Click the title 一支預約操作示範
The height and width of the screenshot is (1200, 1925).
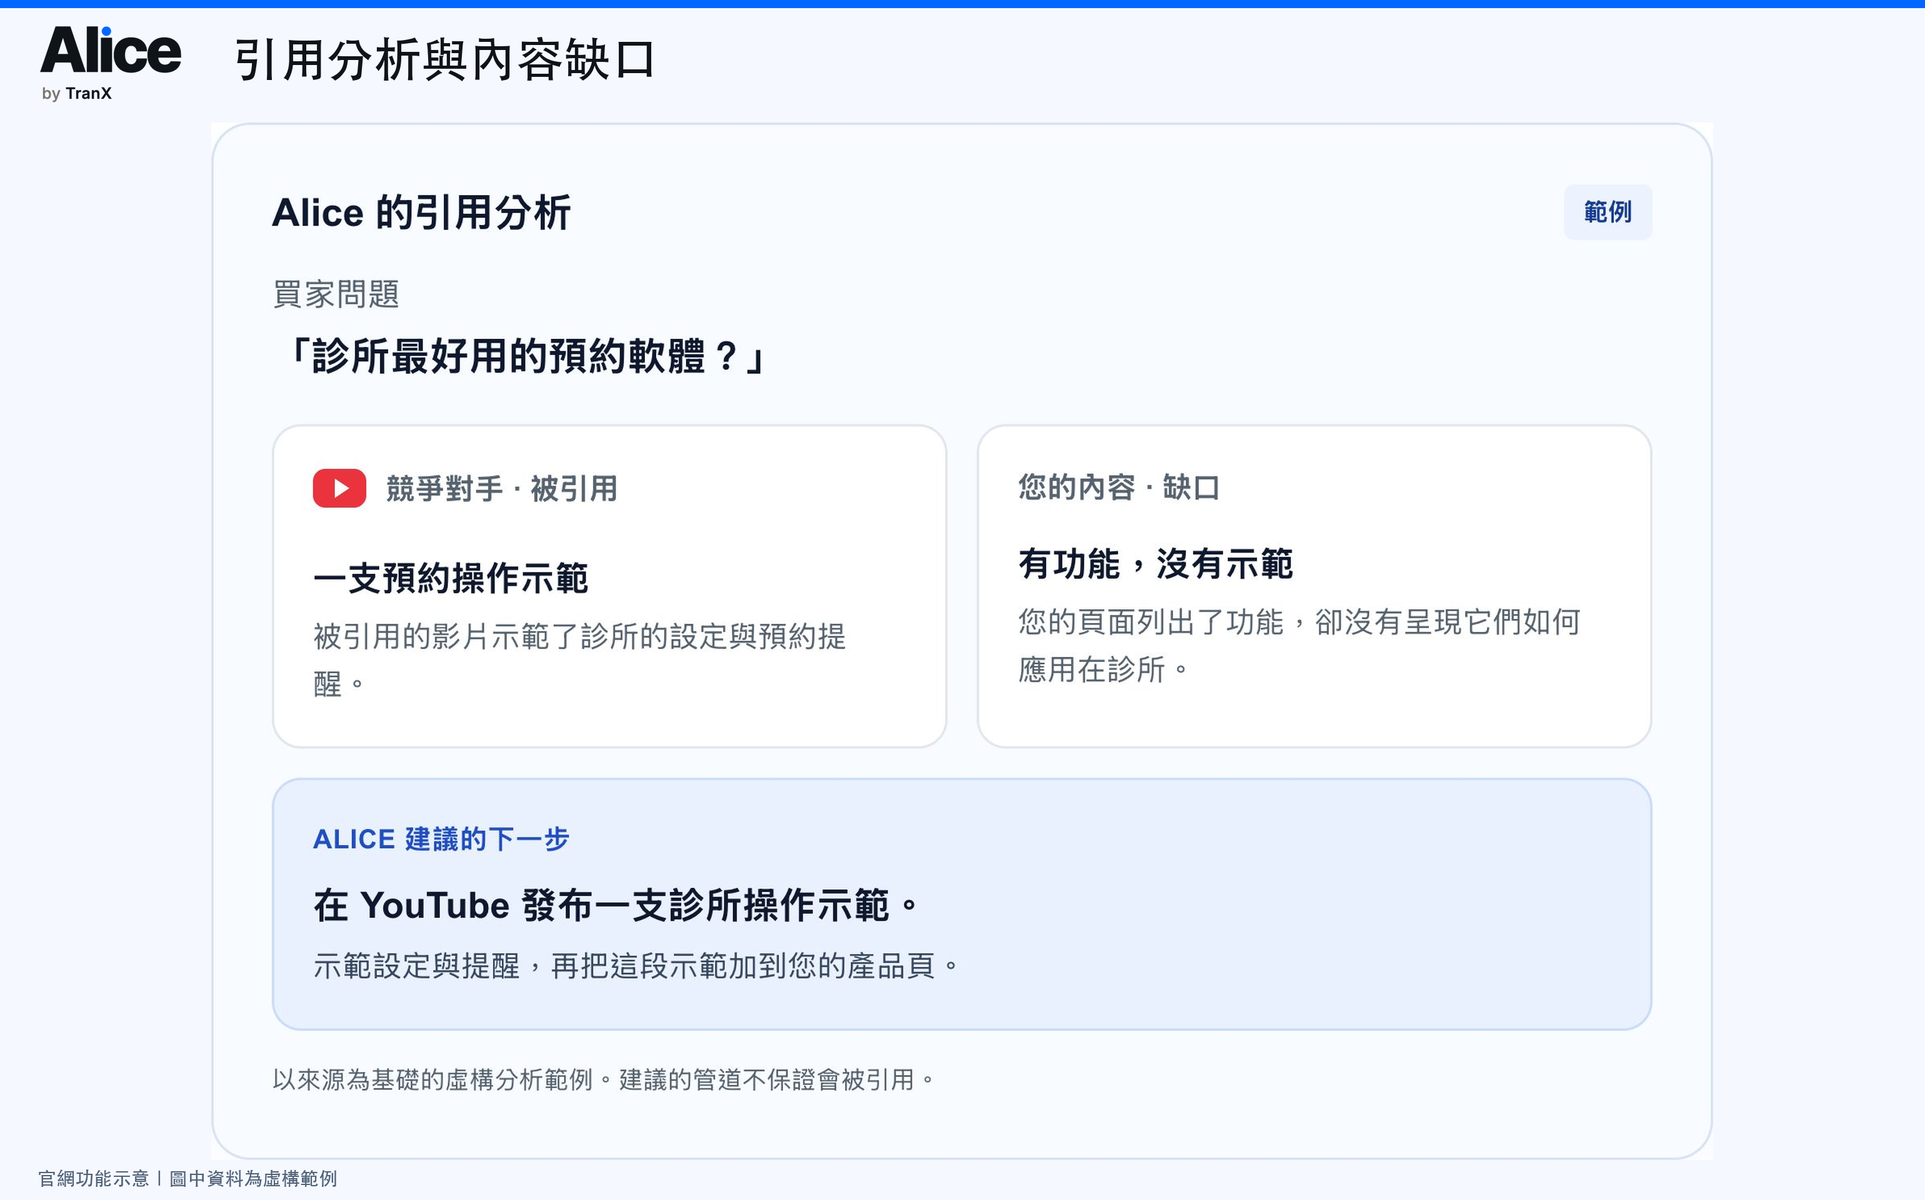450,578
